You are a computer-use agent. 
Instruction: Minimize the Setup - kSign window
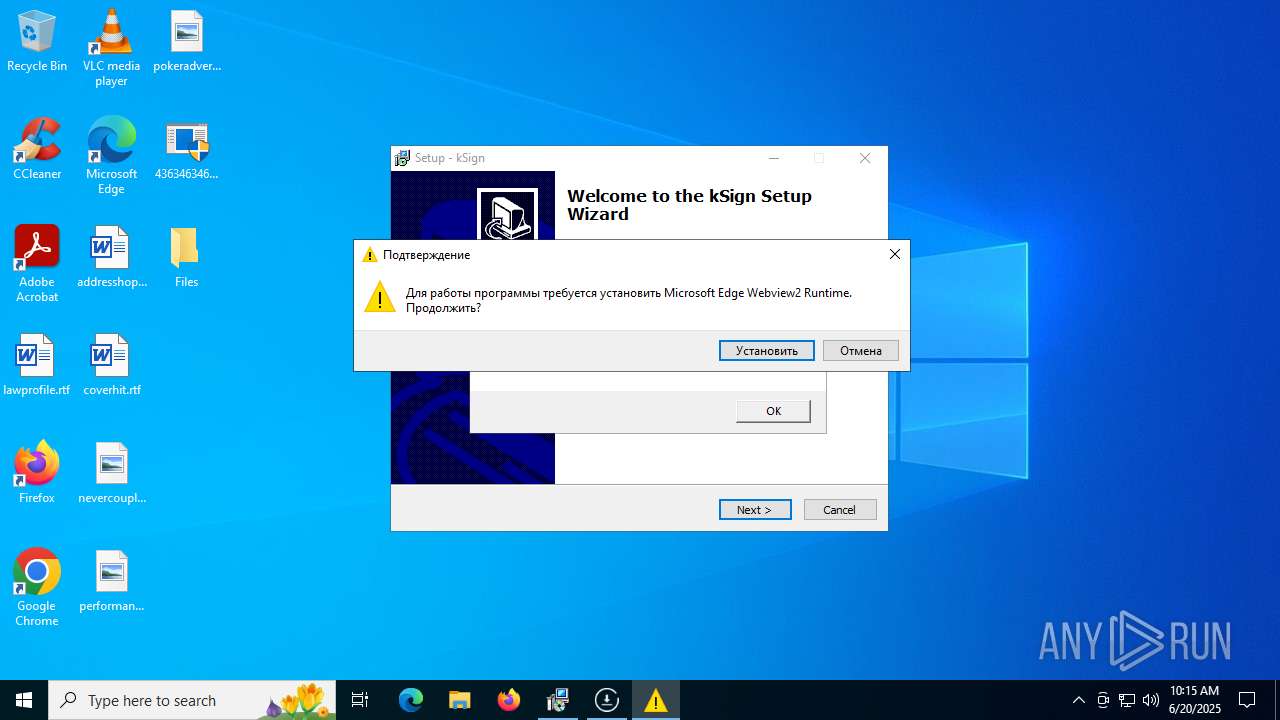coord(773,158)
